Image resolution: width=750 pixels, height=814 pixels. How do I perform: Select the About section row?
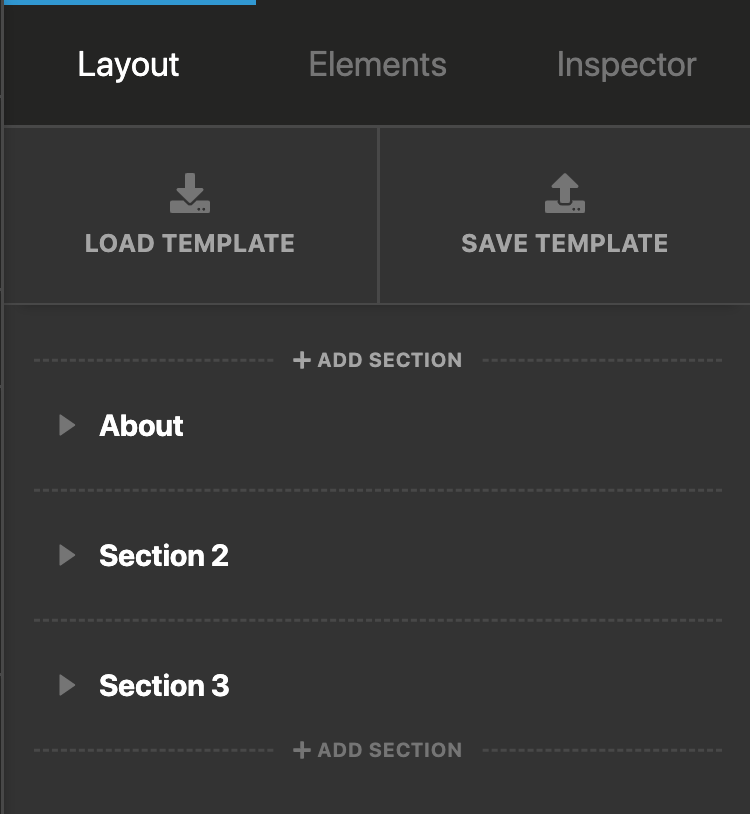pos(377,425)
